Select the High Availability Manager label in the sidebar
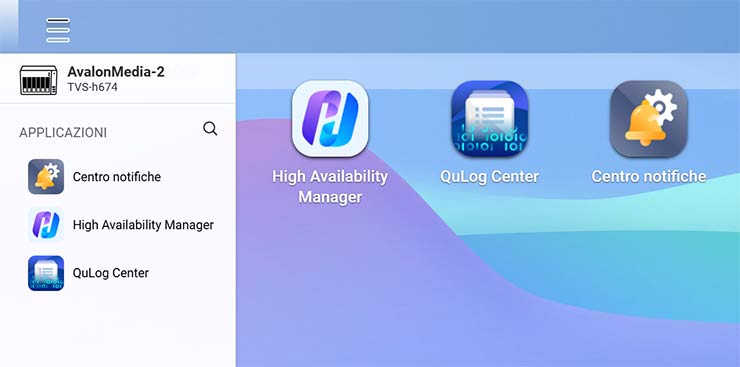The height and width of the screenshot is (367, 740). pyautogui.click(x=143, y=225)
